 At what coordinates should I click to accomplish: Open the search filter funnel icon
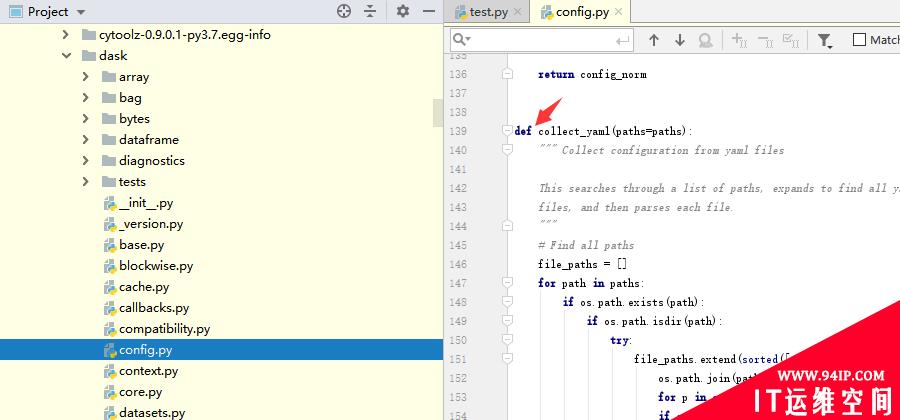pos(825,40)
